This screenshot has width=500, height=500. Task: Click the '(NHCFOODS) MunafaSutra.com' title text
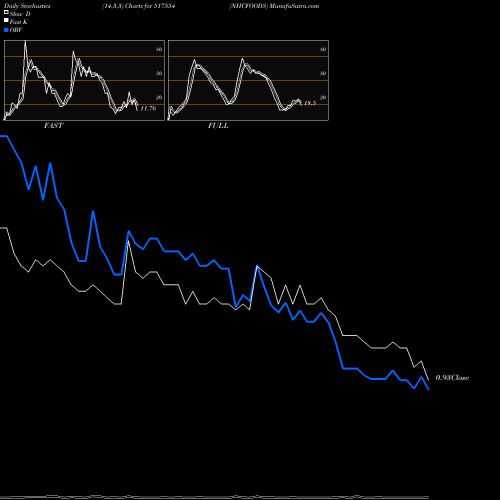click(x=274, y=6)
